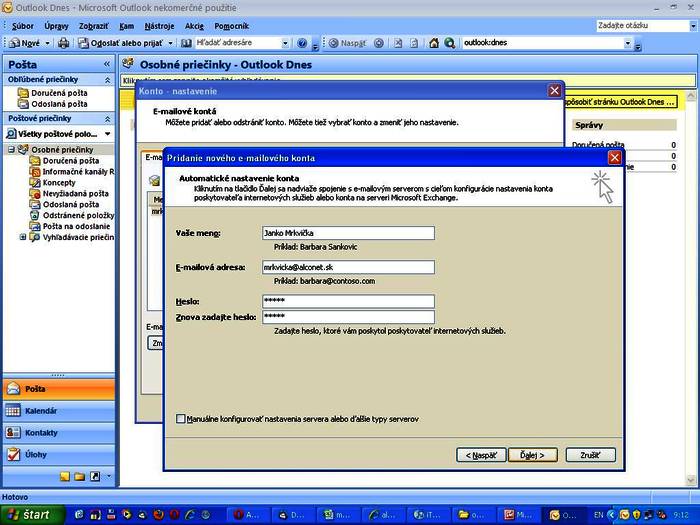The image size is (700, 525).
Task: Click EN language indicator in system tray
Action: click(x=599, y=515)
